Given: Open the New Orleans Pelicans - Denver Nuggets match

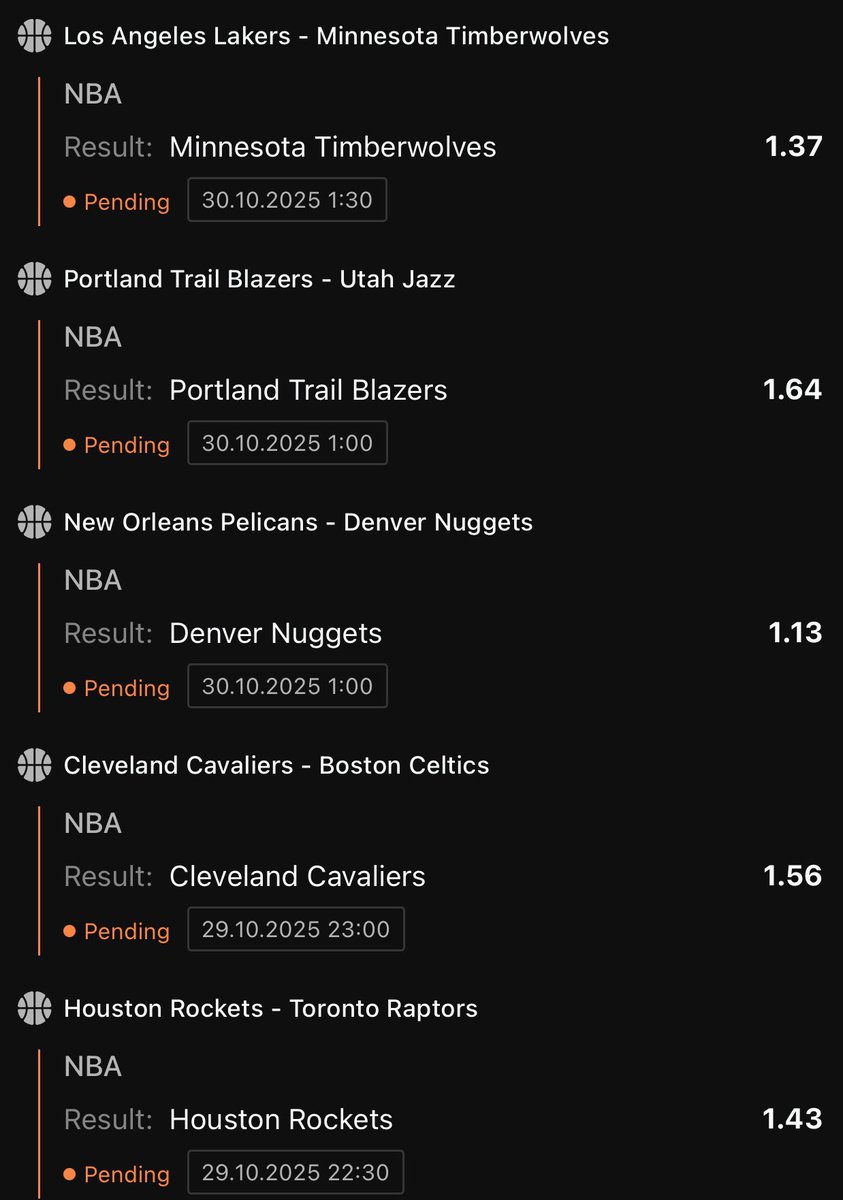Looking at the screenshot, I should click(x=298, y=522).
